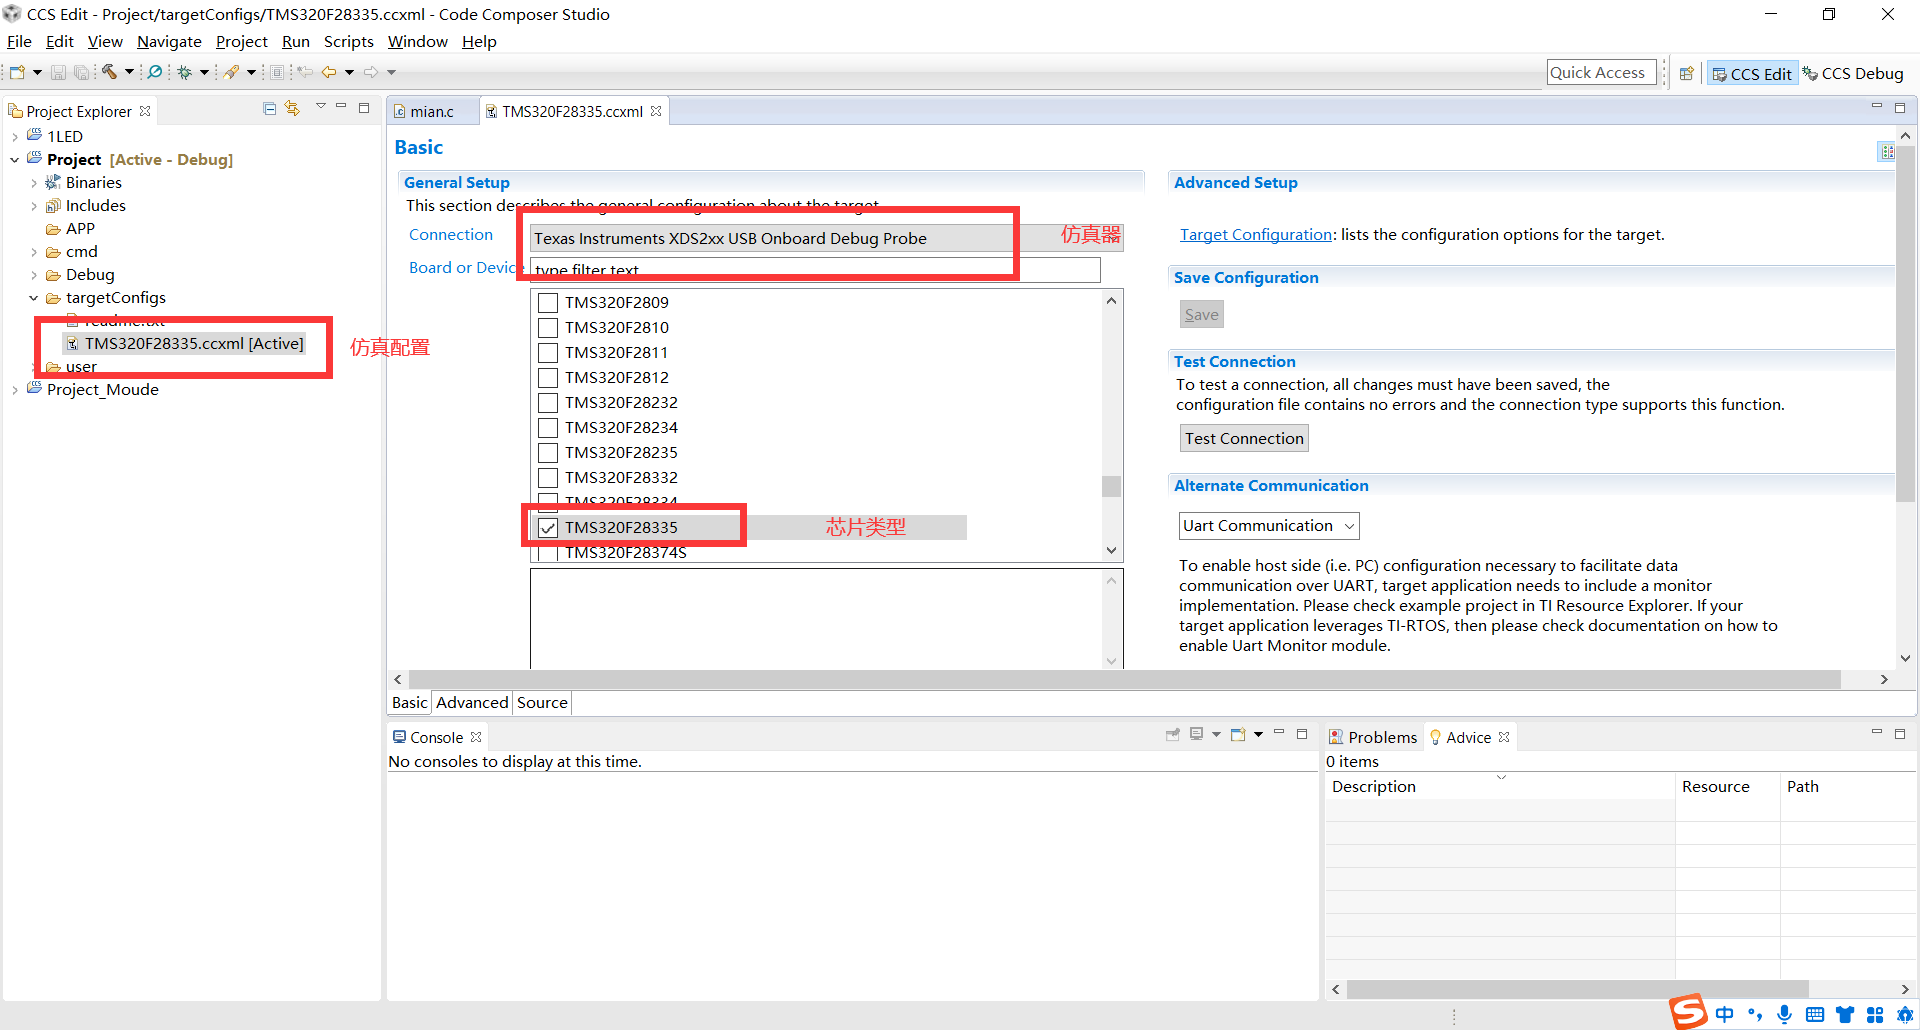Expand the Project_Moude project node
The height and width of the screenshot is (1030, 1920).
coord(15,390)
